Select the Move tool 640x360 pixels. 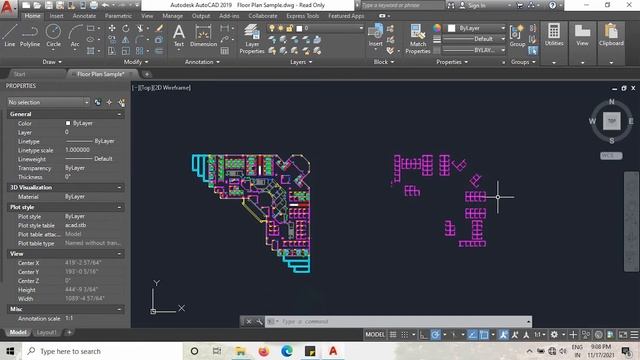(x=111, y=28)
